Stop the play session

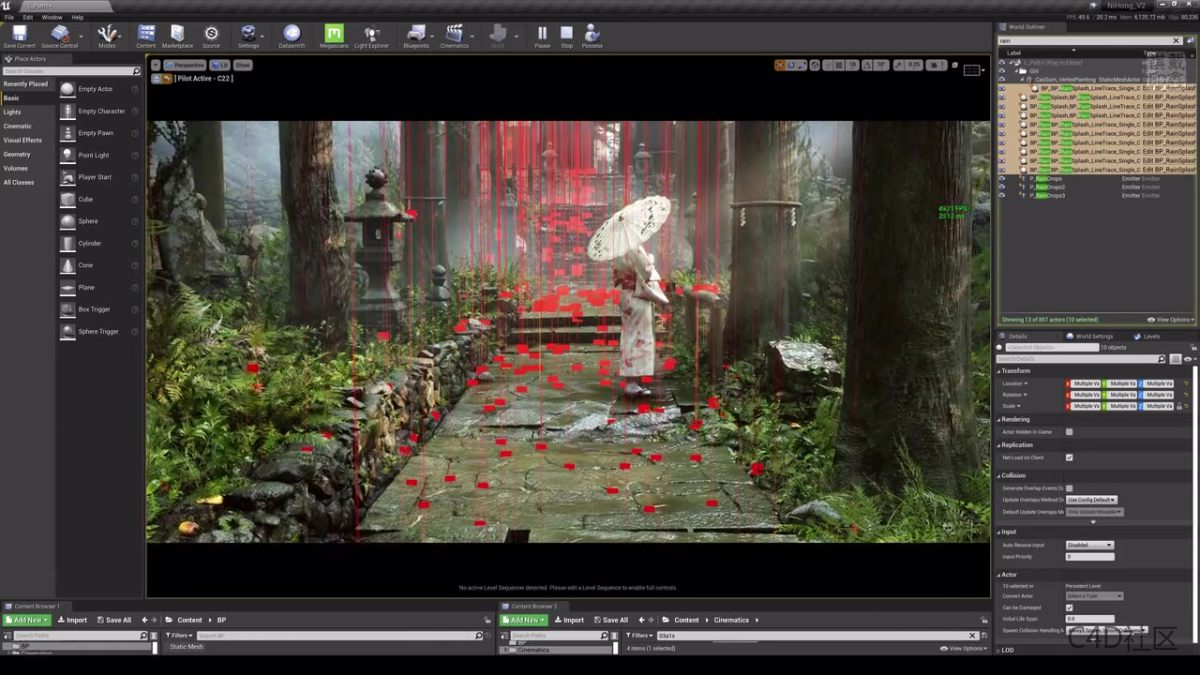coord(567,36)
